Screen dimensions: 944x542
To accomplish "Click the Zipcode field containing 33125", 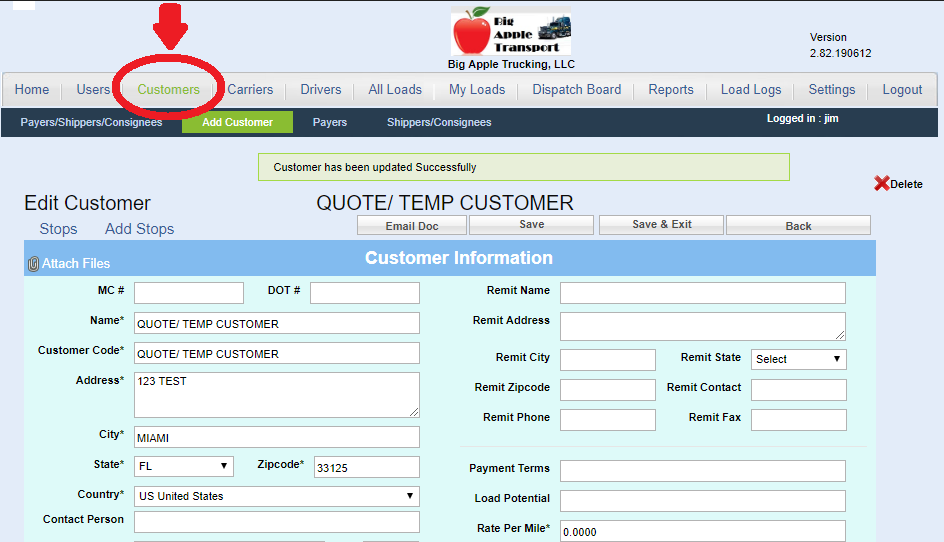I will (x=367, y=467).
